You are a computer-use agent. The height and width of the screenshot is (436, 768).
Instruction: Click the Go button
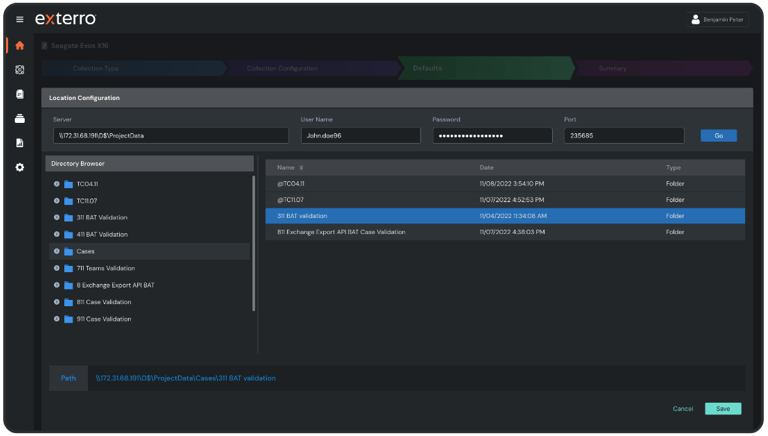719,136
